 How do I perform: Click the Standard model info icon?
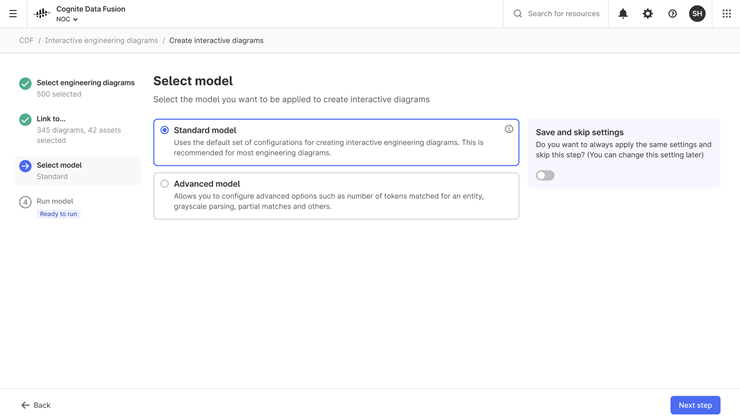tap(509, 129)
